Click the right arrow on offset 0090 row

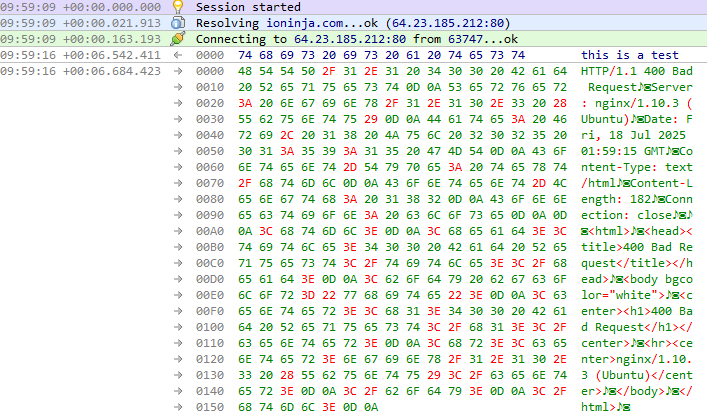178,215
